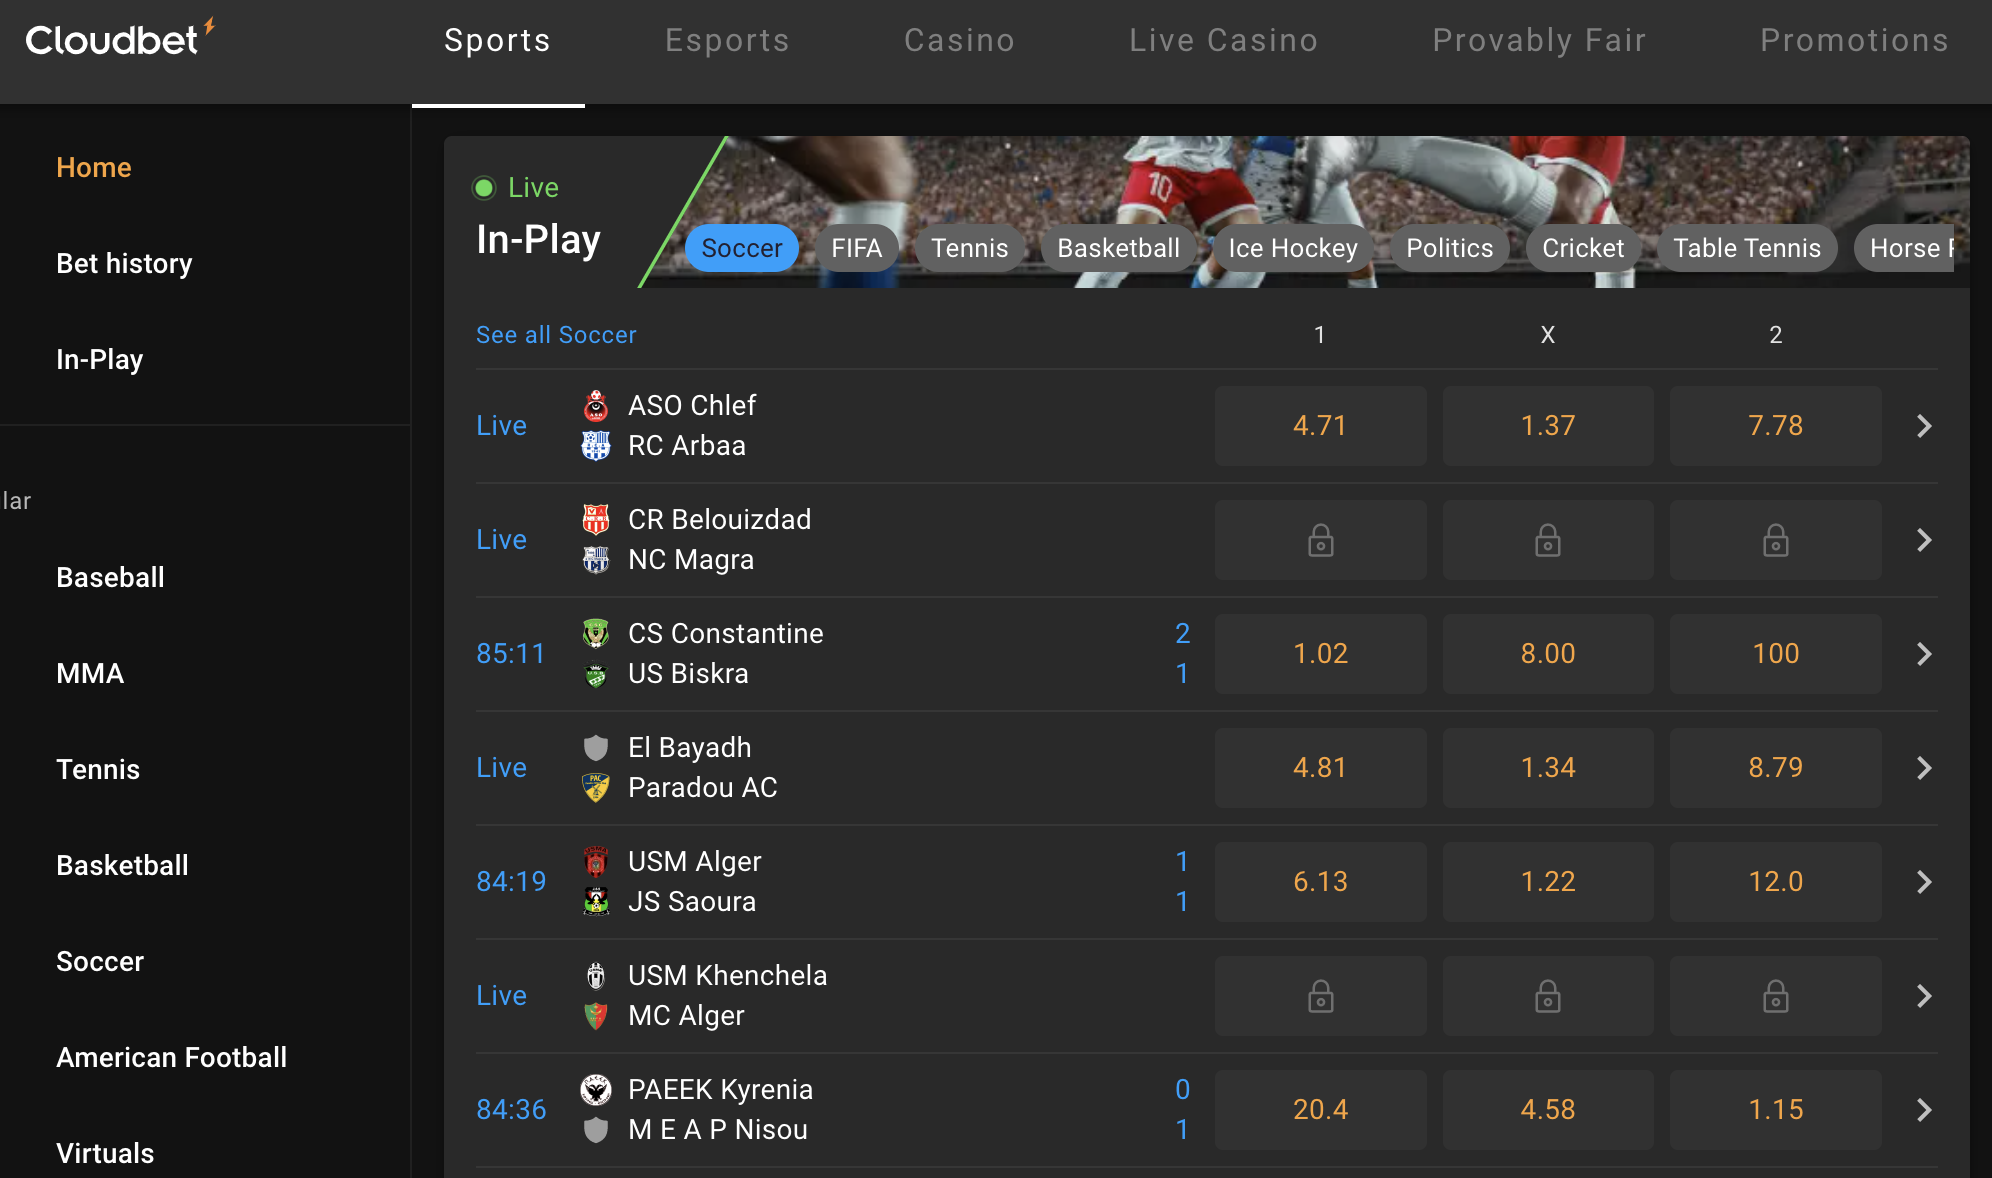Expand ASO Chlef vs RC Arbaa markets
This screenshot has width=1992, height=1178.
[x=1924, y=426]
